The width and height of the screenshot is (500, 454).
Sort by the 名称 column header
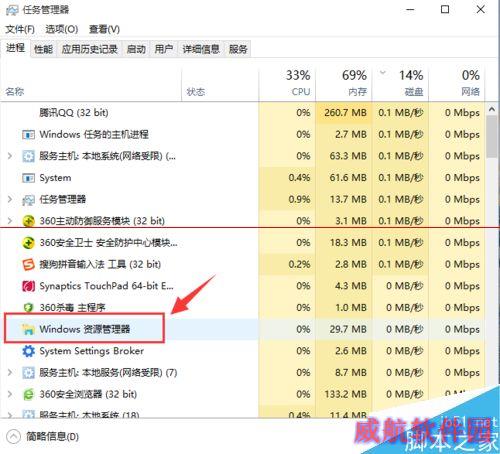[91, 85]
